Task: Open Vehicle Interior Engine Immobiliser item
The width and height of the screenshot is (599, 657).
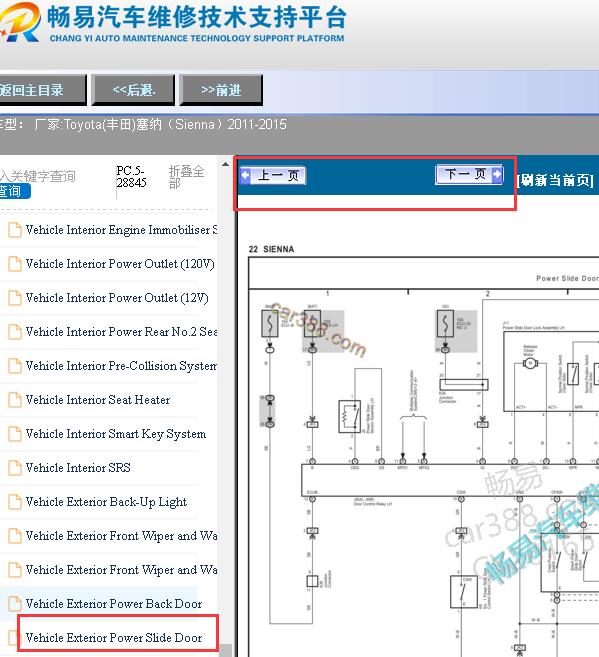Action: (121, 230)
